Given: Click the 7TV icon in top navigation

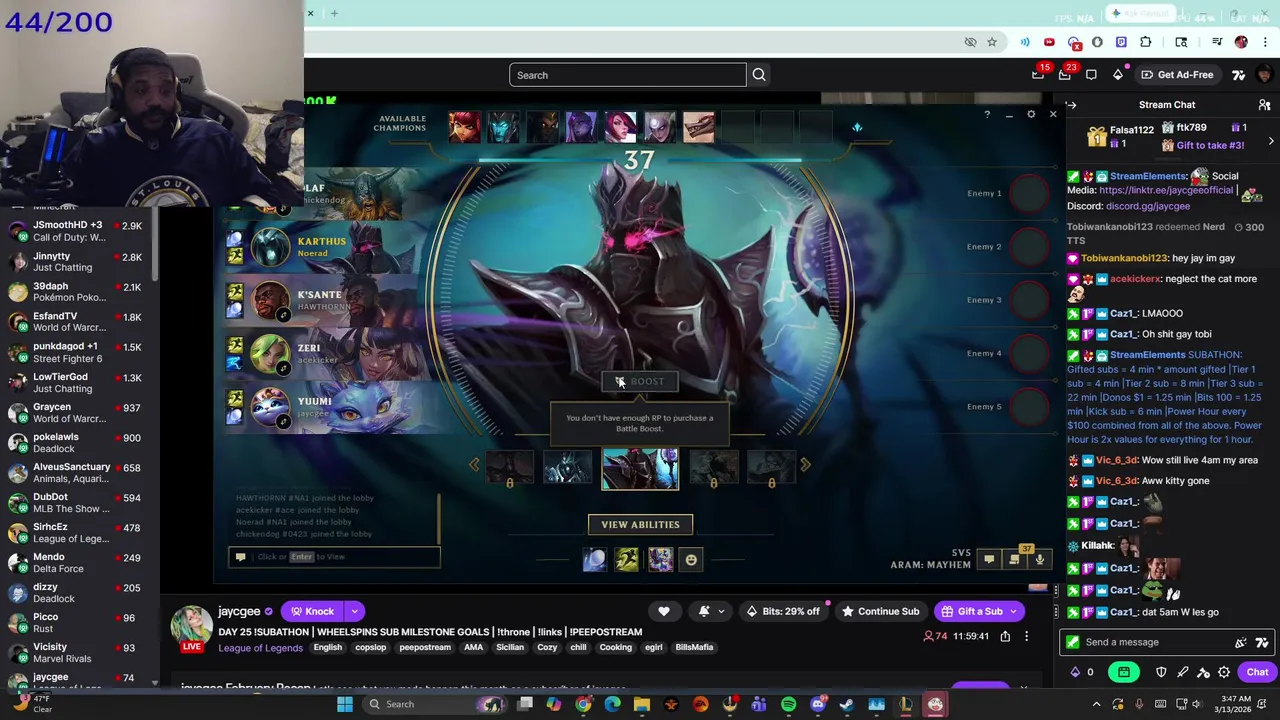Looking at the screenshot, I should click(1238, 75).
